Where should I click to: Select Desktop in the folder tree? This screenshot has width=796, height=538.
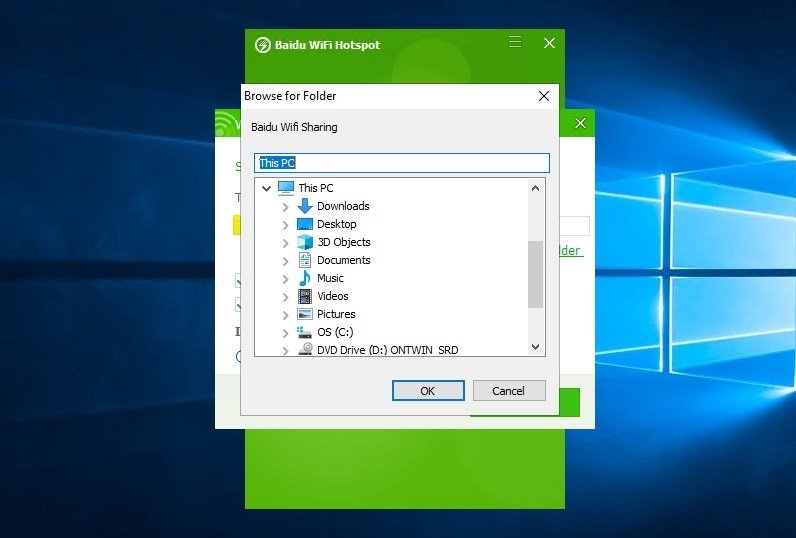pyautogui.click(x=337, y=224)
